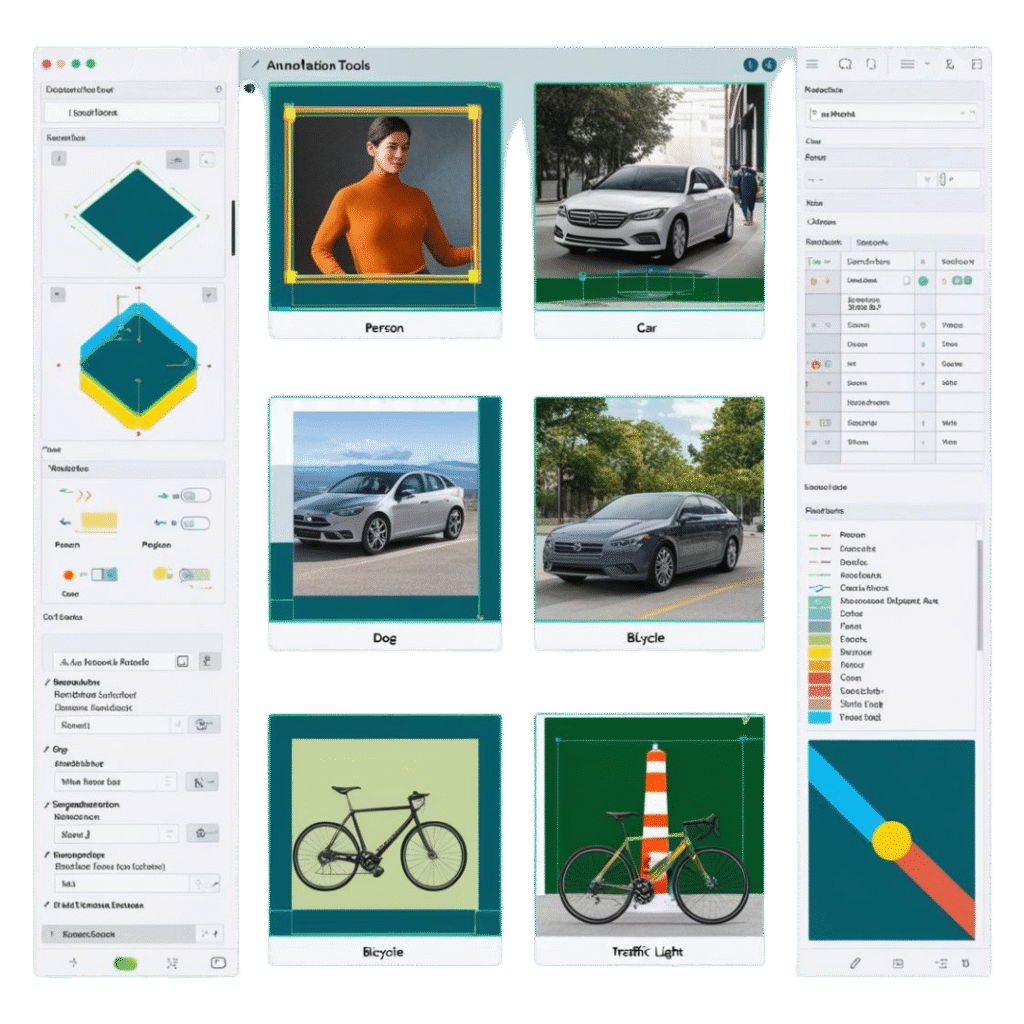Toggle the upper switch in the left panel's tool options

pyautogui.click(x=195, y=495)
